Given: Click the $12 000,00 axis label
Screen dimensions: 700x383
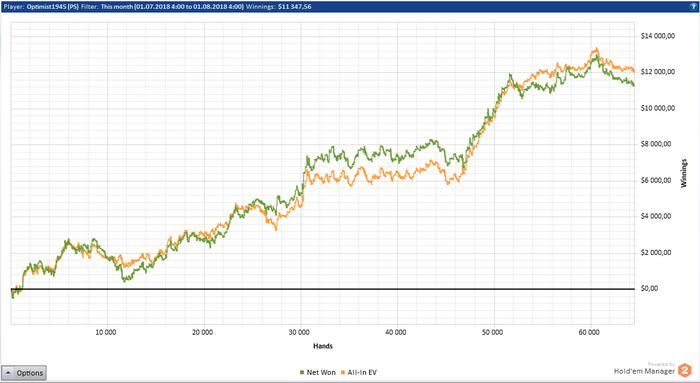Looking at the screenshot, I should point(658,72).
